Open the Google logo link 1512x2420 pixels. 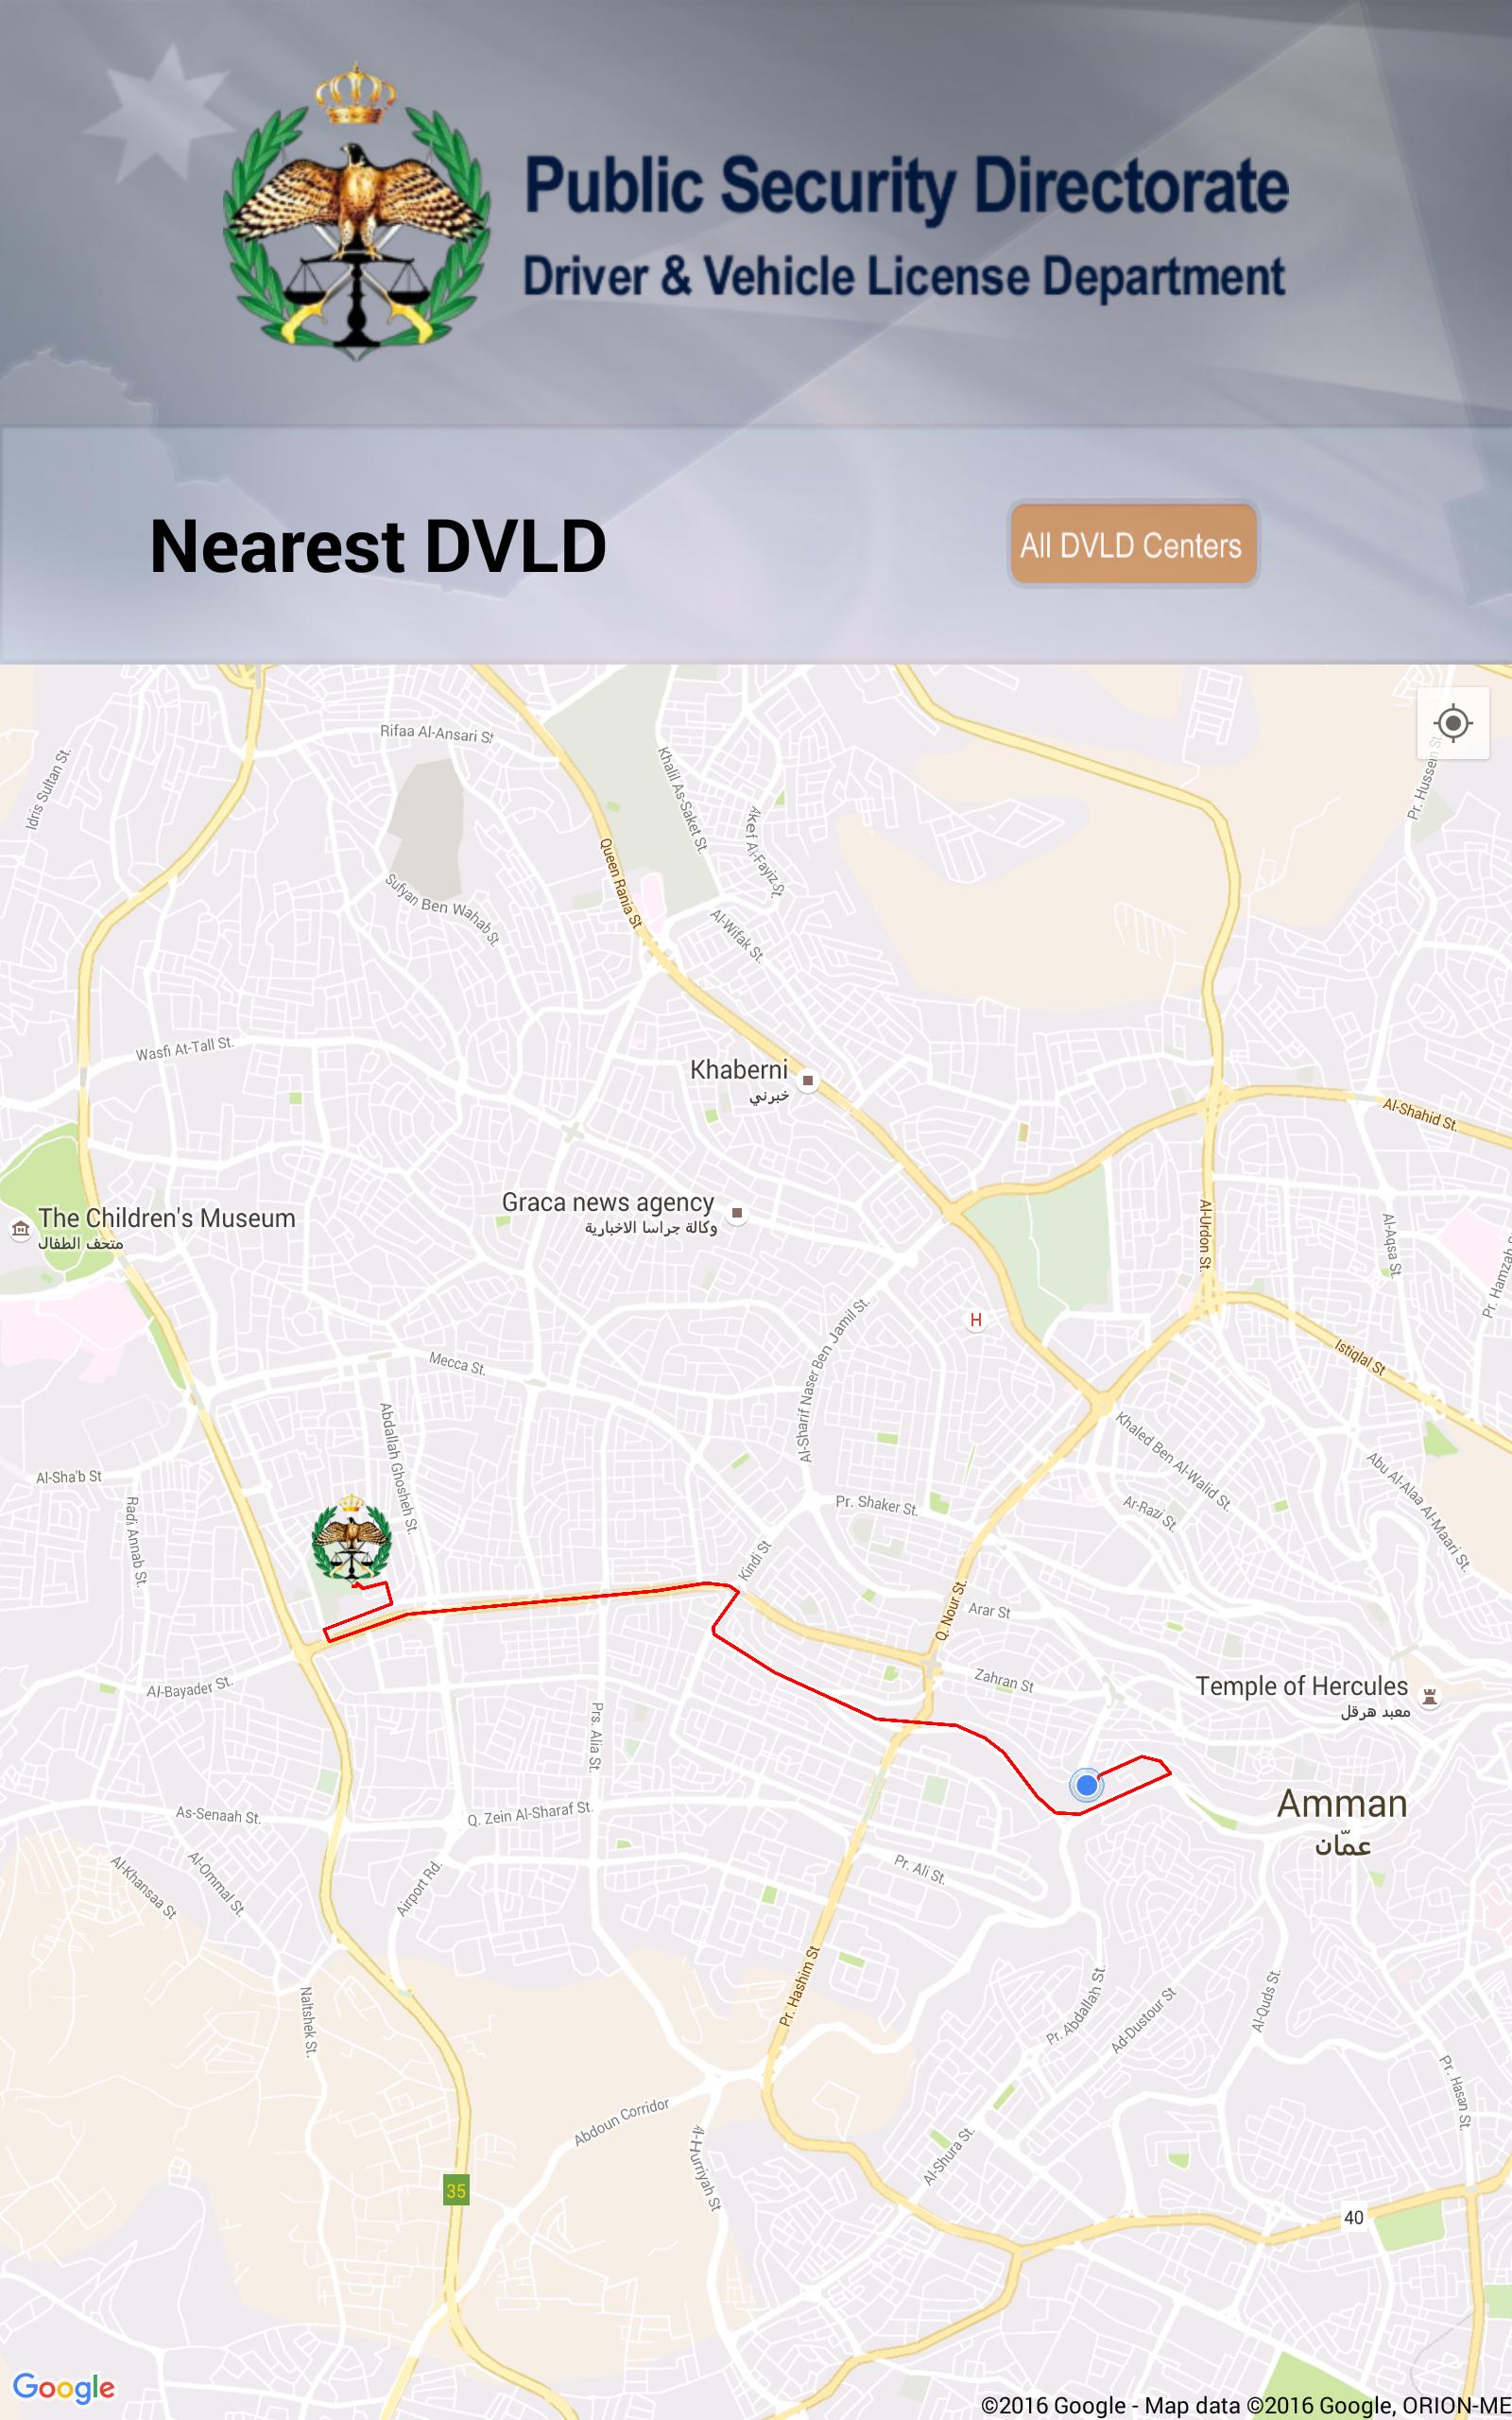click(x=64, y=2387)
